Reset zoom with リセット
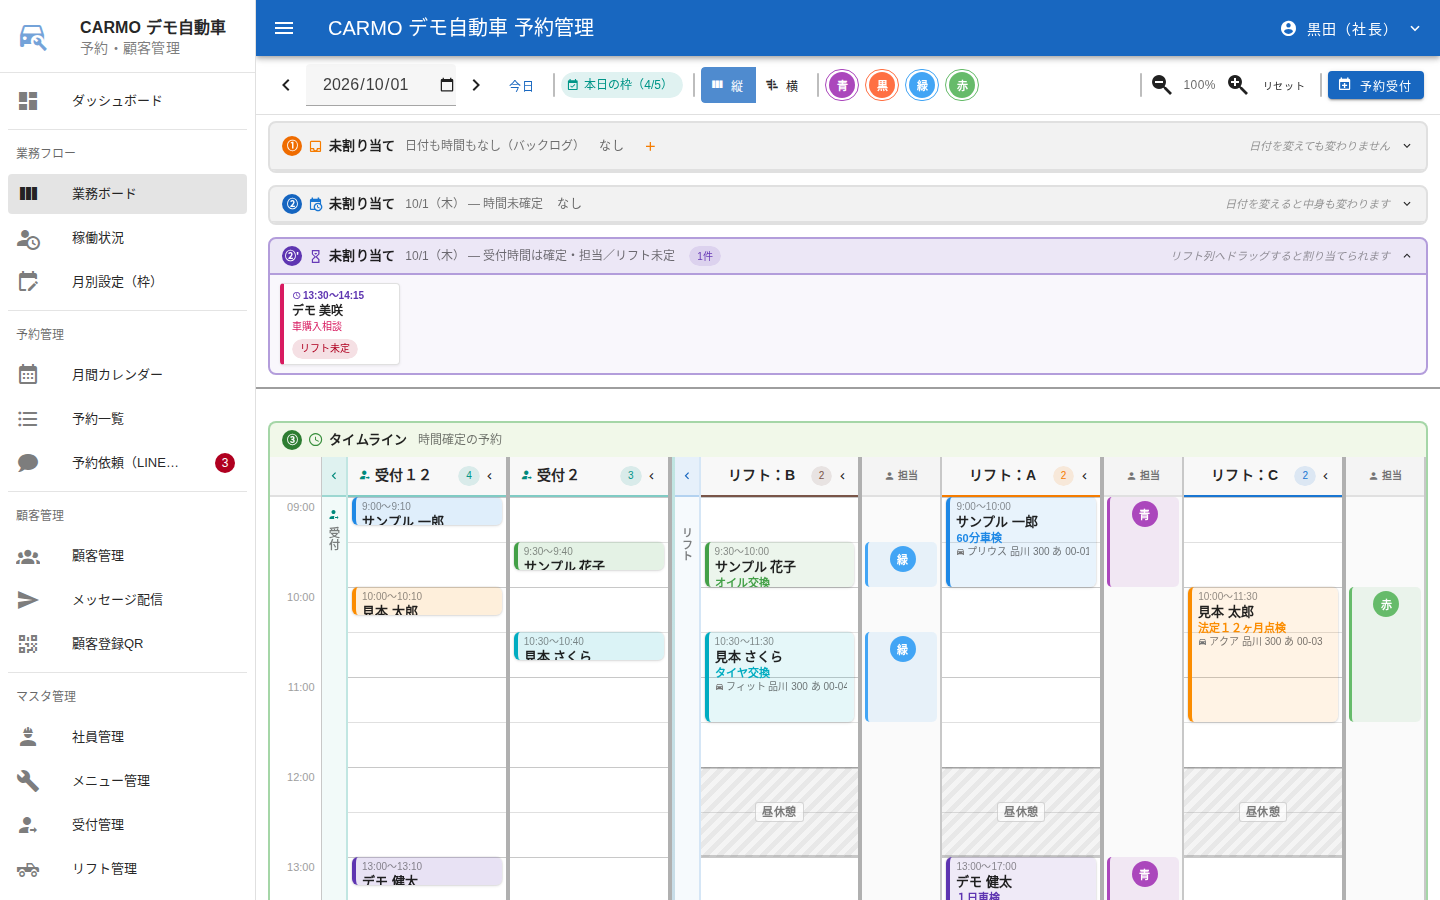Screen dimensions: 1440x900 click(x=1284, y=85)
